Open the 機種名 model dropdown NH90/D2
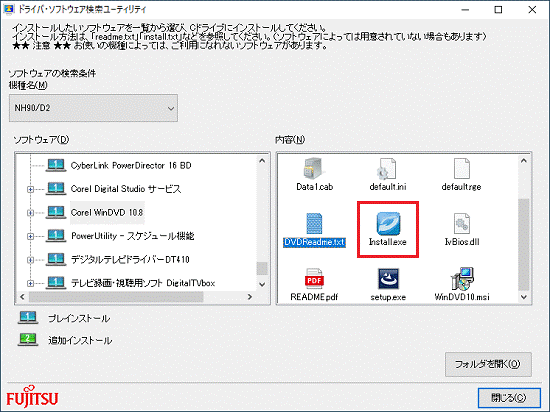The width and height of the screenshot is (550, 412). [93, 108]
